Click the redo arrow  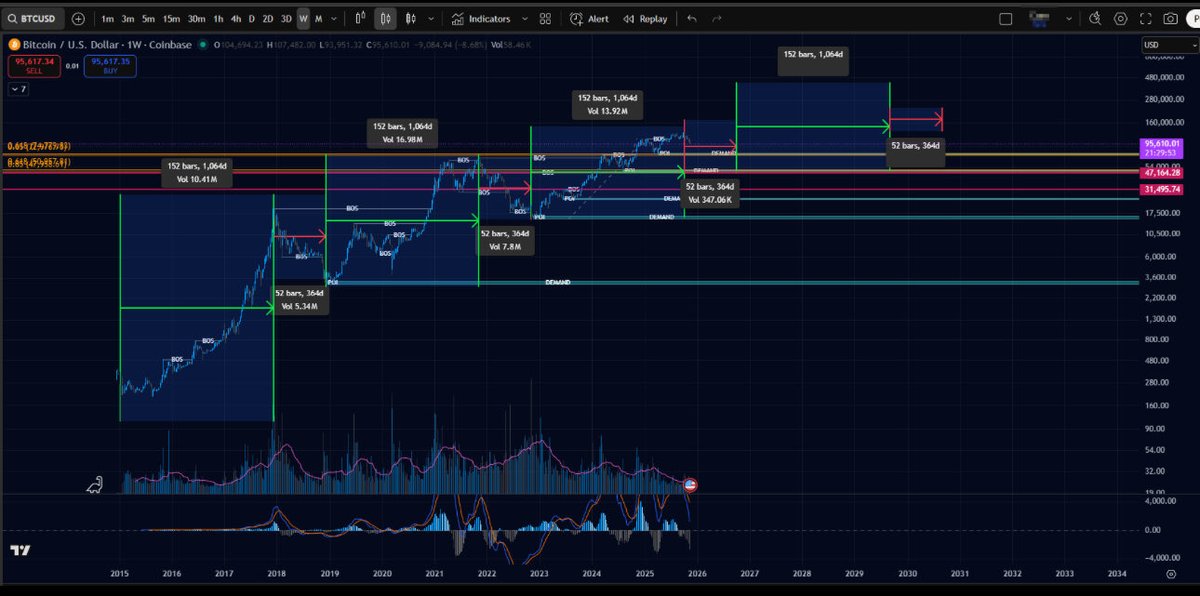718,19
